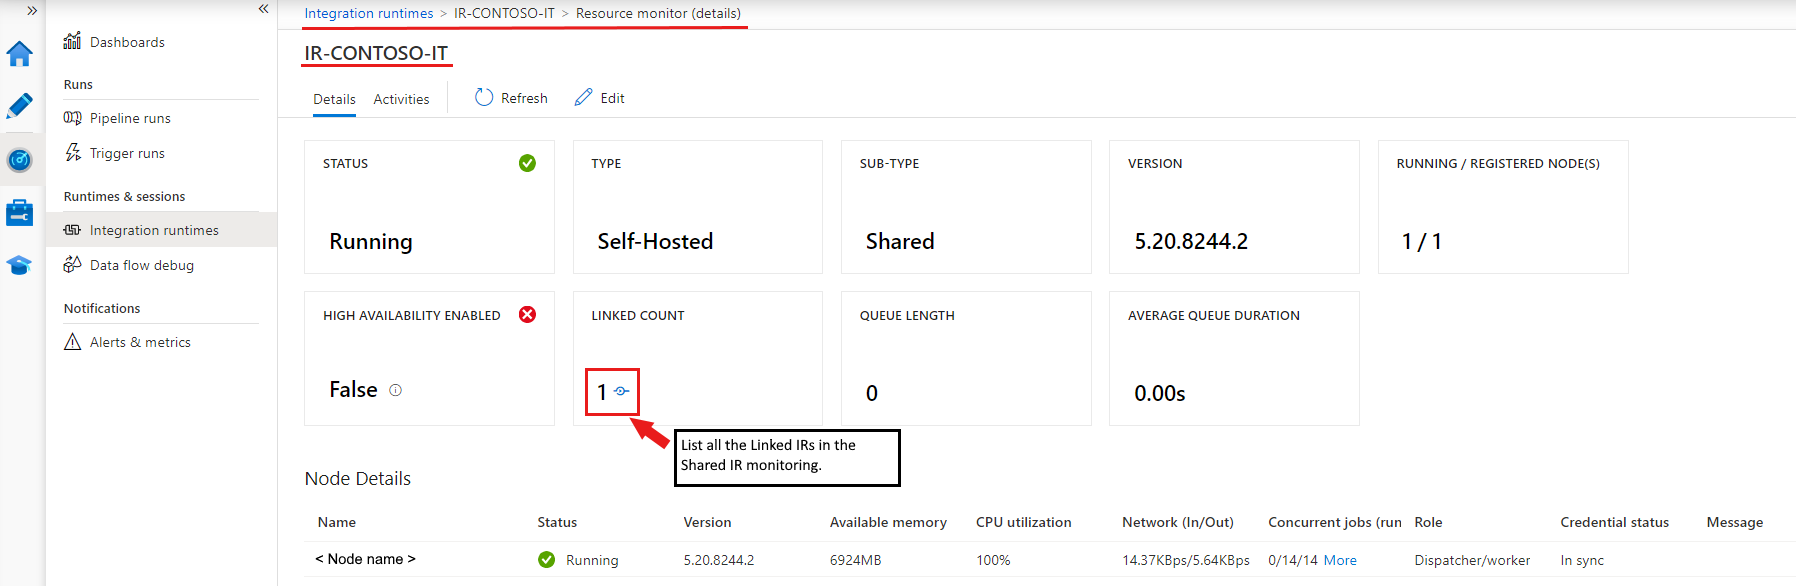Click the green Status check icon
Viewport: 1796px width, 586px height.
527,163
